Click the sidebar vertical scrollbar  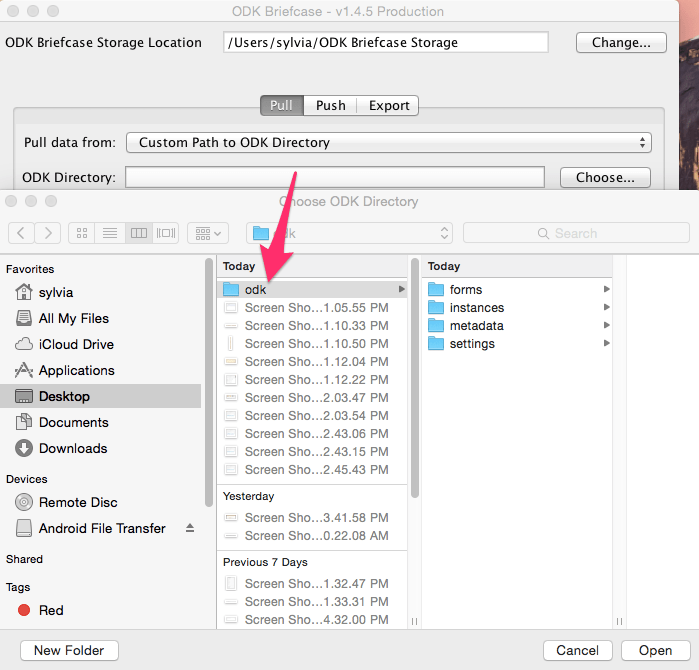point(209,382)
